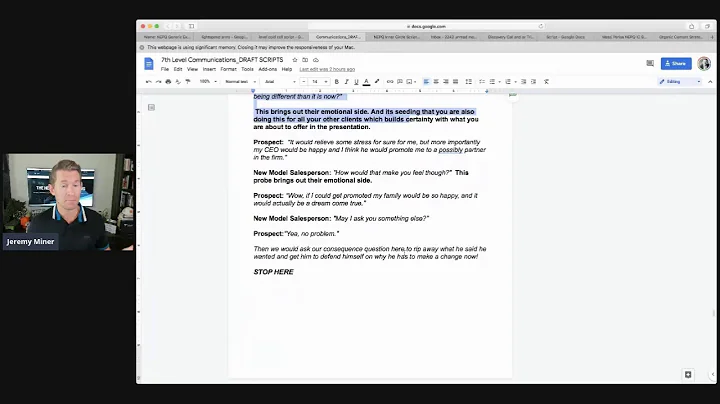
Task: Increase font size with plus button
Action: coord(326,82)
